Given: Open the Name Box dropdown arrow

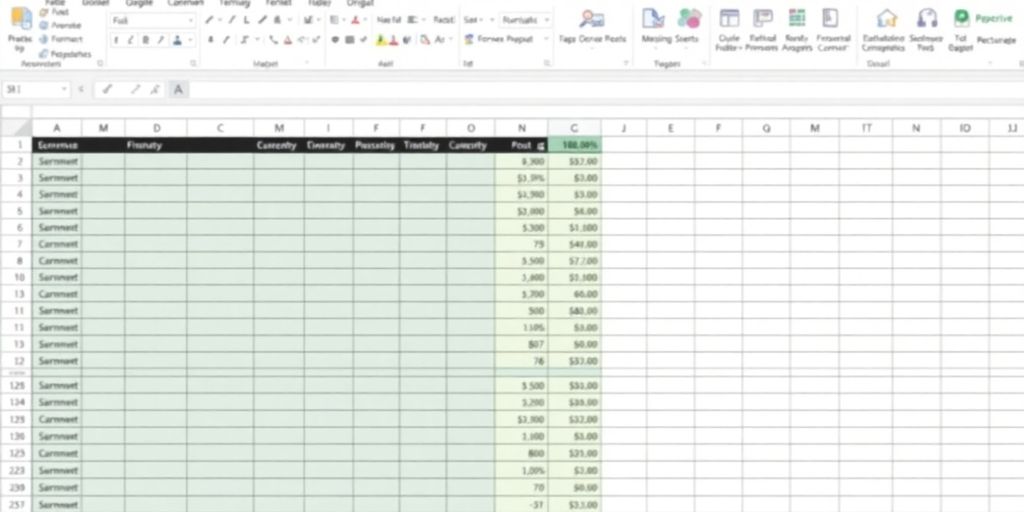Looking at the screenshot, I should point(65,89).
